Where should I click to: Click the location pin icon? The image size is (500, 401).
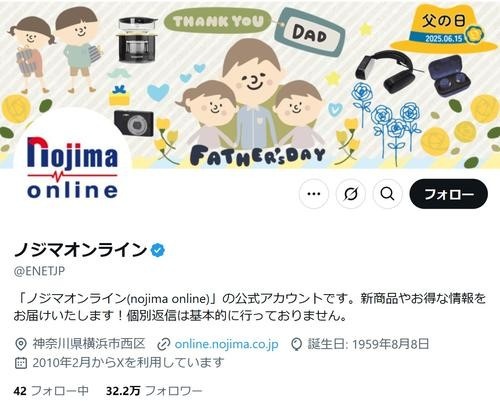coord(21,344)
